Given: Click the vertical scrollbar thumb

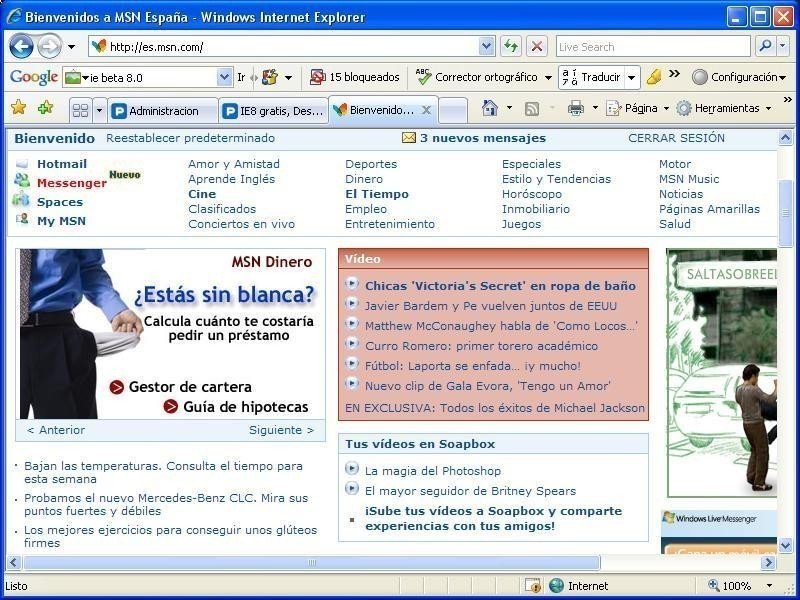Looking at the screenshot, I should [x=785, y=213].
